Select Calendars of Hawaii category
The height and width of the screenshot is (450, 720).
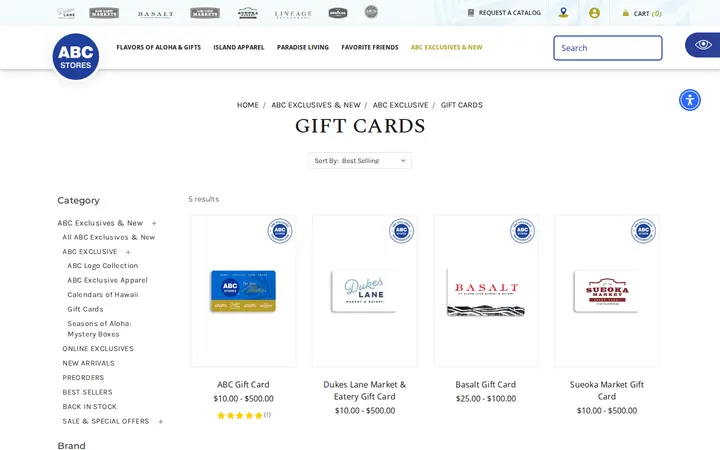pyautogui.click(x=103, y=295)
